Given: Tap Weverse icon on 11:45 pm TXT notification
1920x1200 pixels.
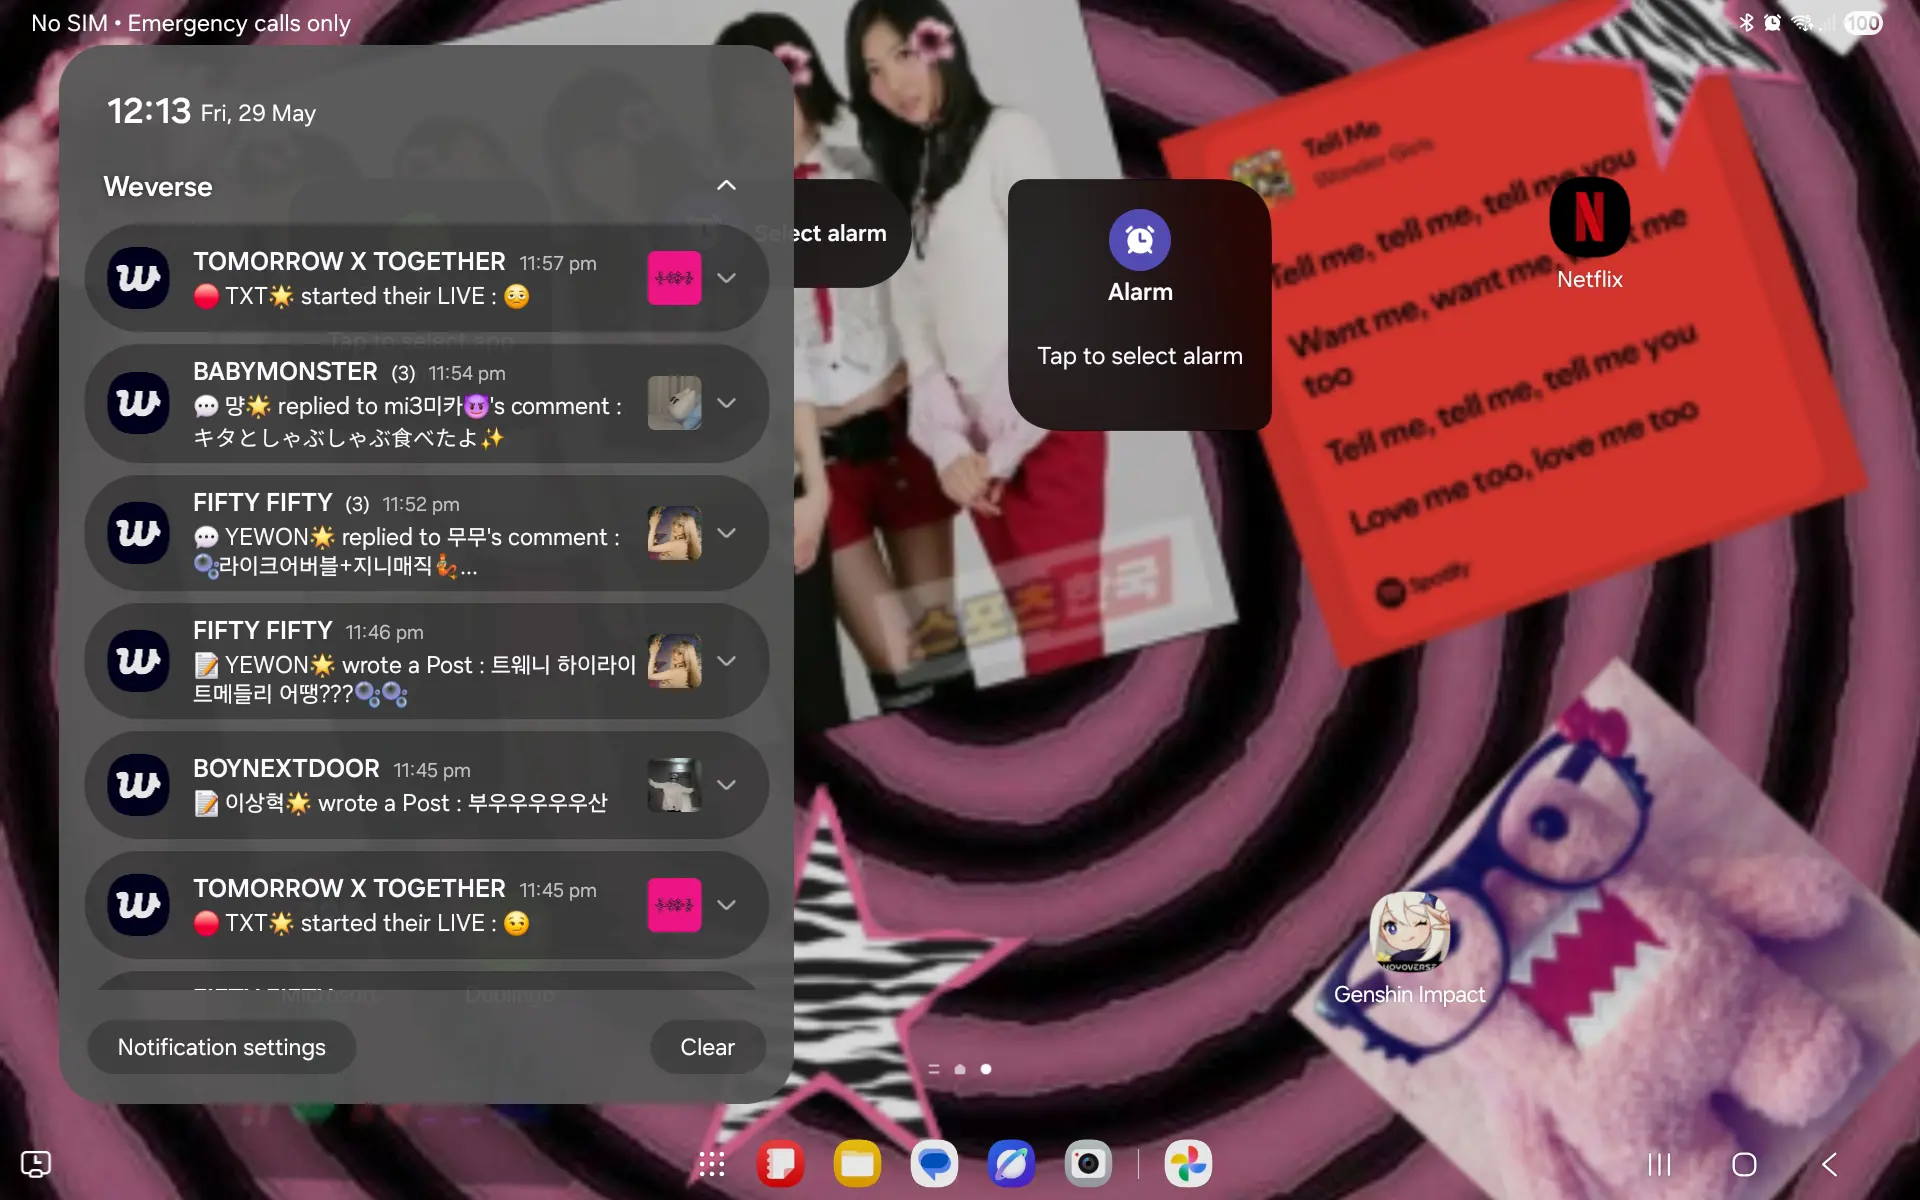Looking at the screenshot, I should click(138, 905).
